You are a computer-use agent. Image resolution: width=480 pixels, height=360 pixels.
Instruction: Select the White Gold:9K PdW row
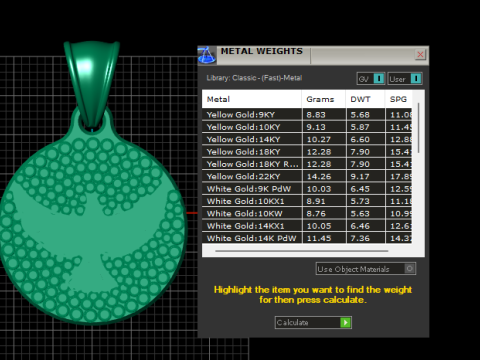point(307,189)
